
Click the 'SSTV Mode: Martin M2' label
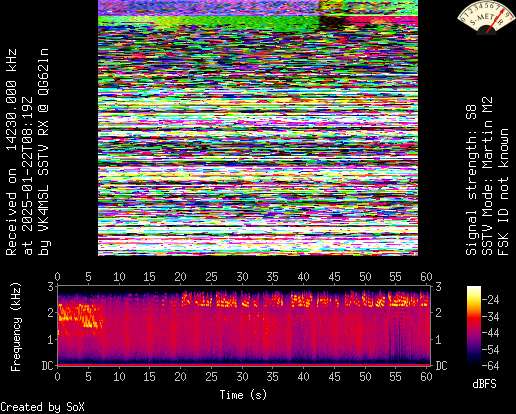pos(487,176)
